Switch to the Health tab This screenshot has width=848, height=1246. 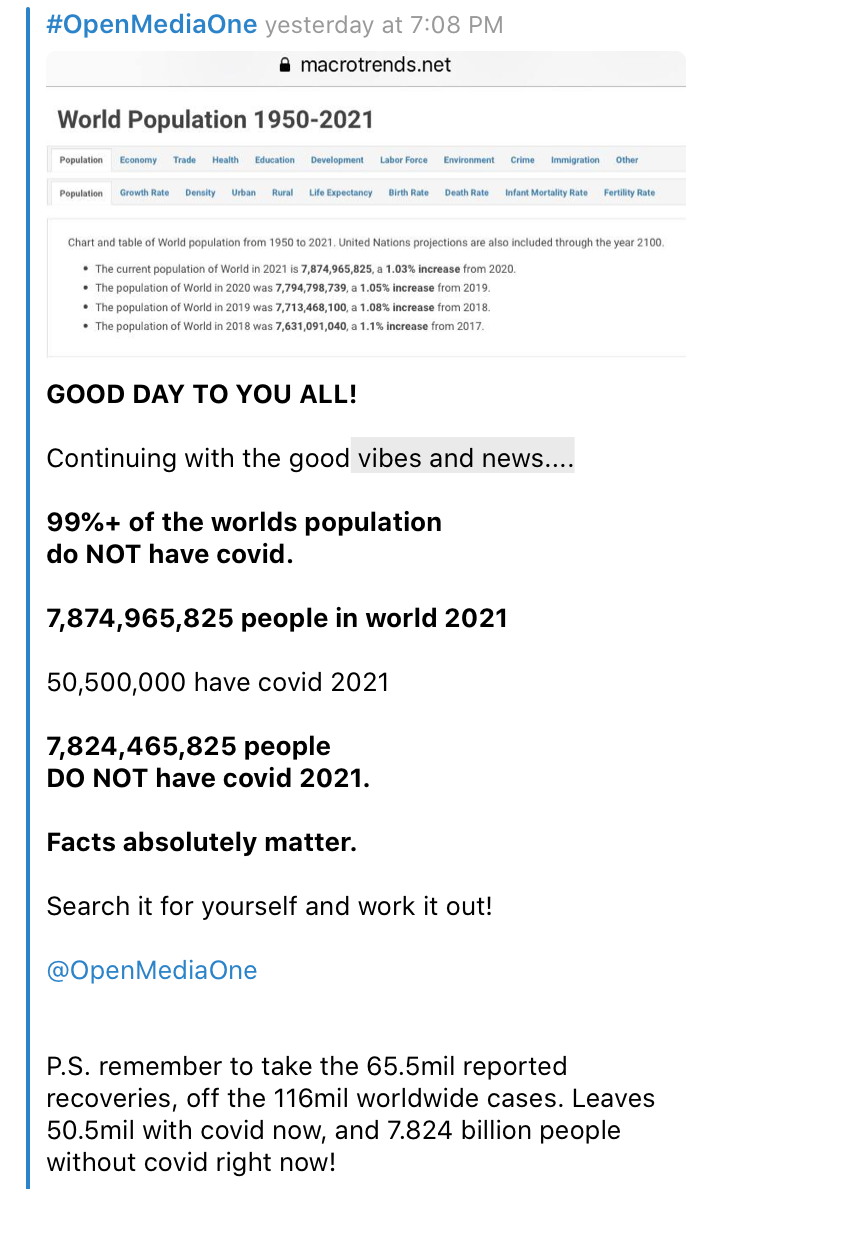click(x=225, y=160)
